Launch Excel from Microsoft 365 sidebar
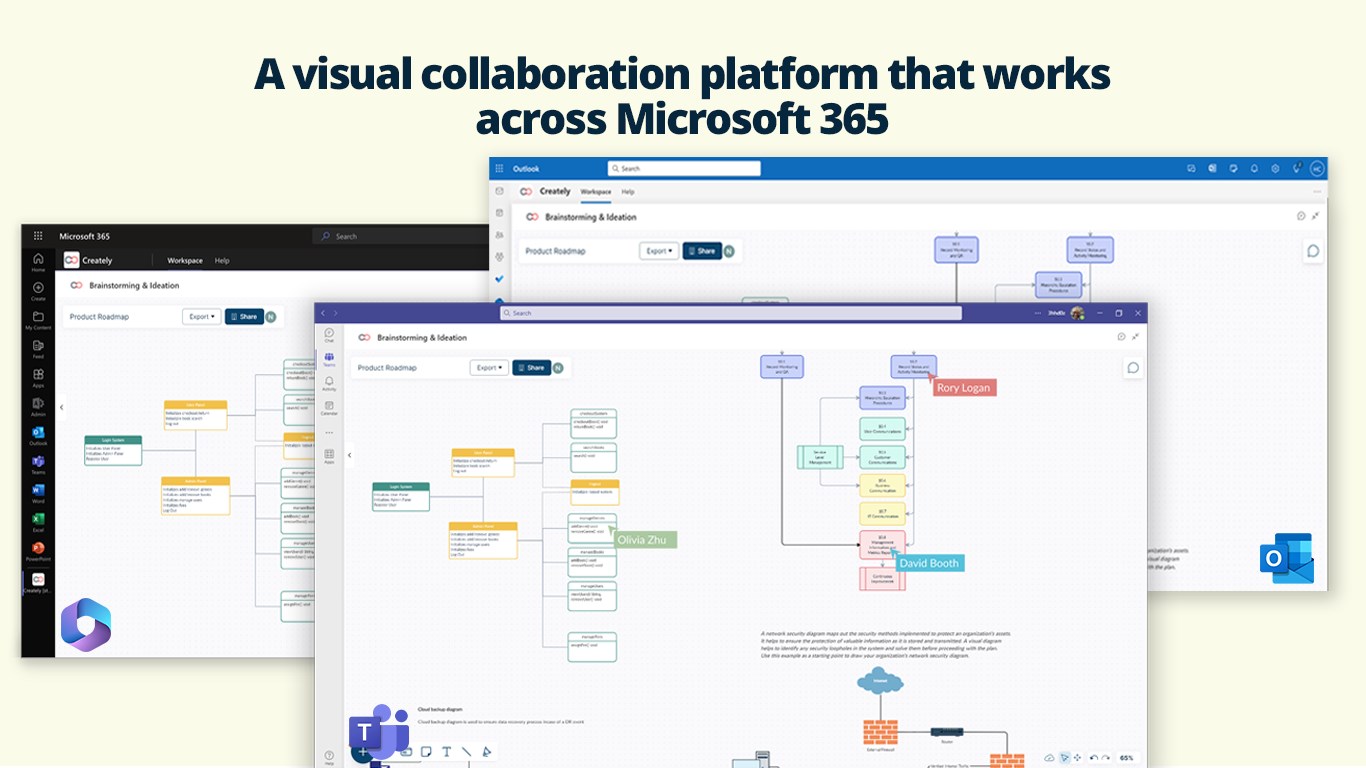1366x768 pixels. [x=38, y=522]
